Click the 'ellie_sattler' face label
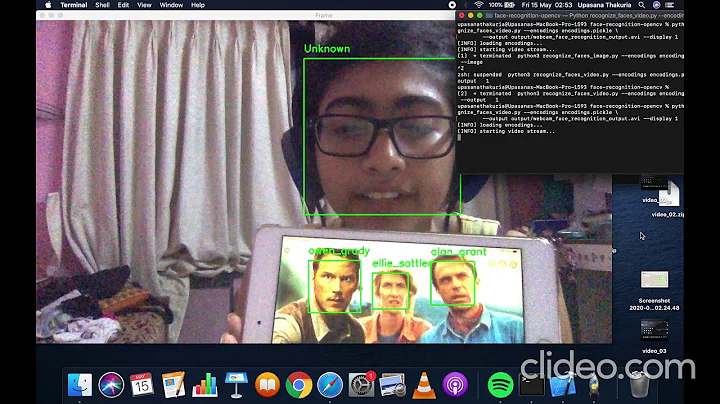This screenshot has width=720, height=404. [401, 263]
